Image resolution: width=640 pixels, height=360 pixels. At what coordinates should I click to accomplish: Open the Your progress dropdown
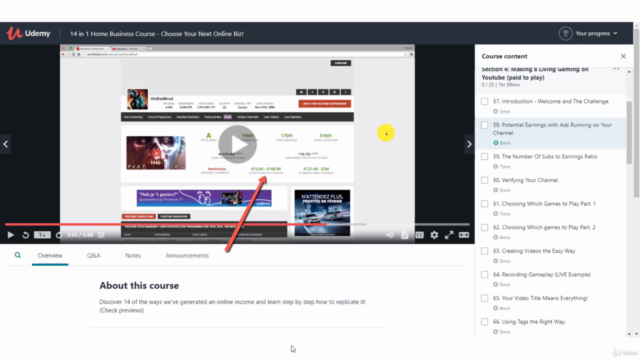(x=596, y=33)
